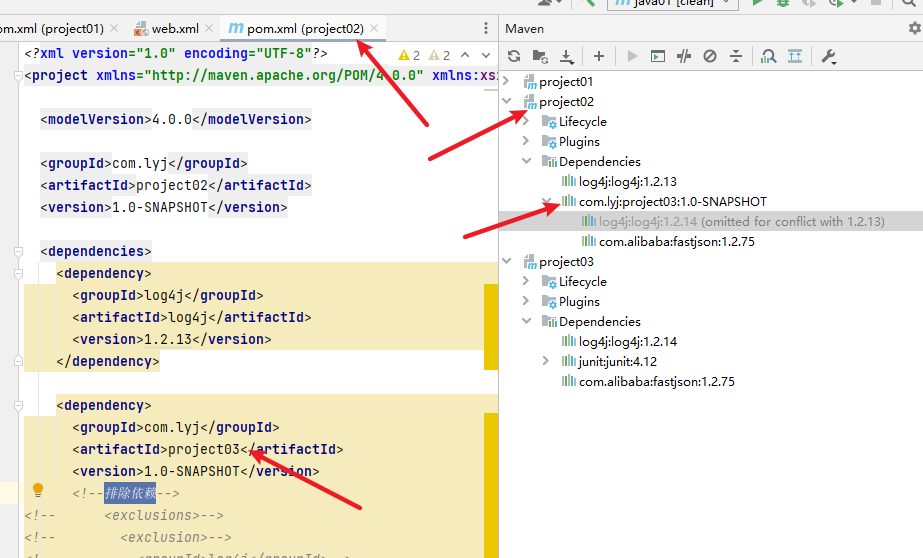The height and width of the screenshot is (558, 923).
Task: Add a Maven project with plus icon
Action: (x=599, y=57)
